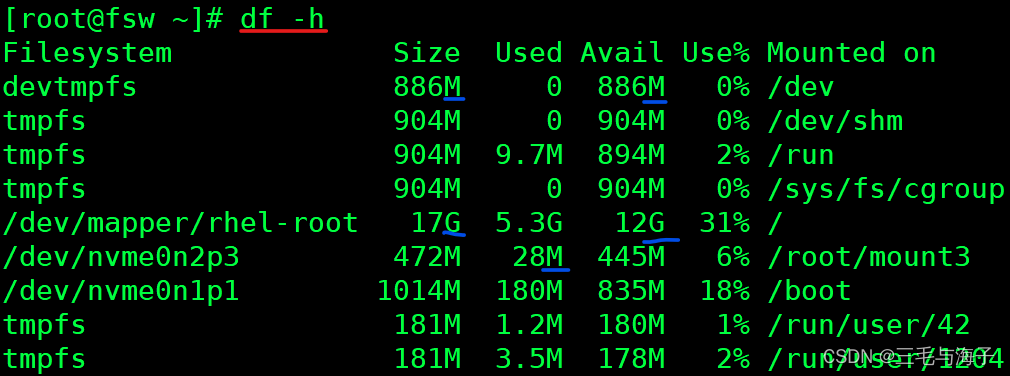The height and width of the screenshot is (376, 1010).
Task: Click the 'Size' column header
Action: click(x=427, y=53)
